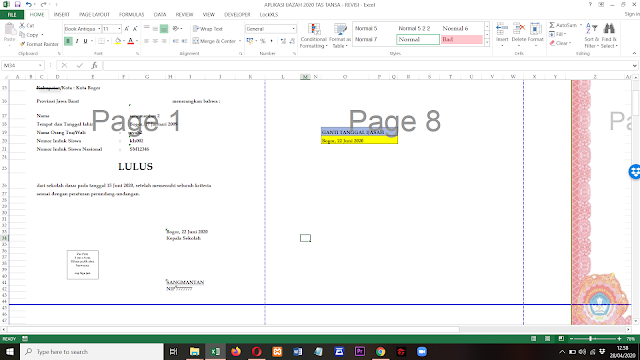Open the Orientation text angle tool
640x360 pixels.
[176, 29]
